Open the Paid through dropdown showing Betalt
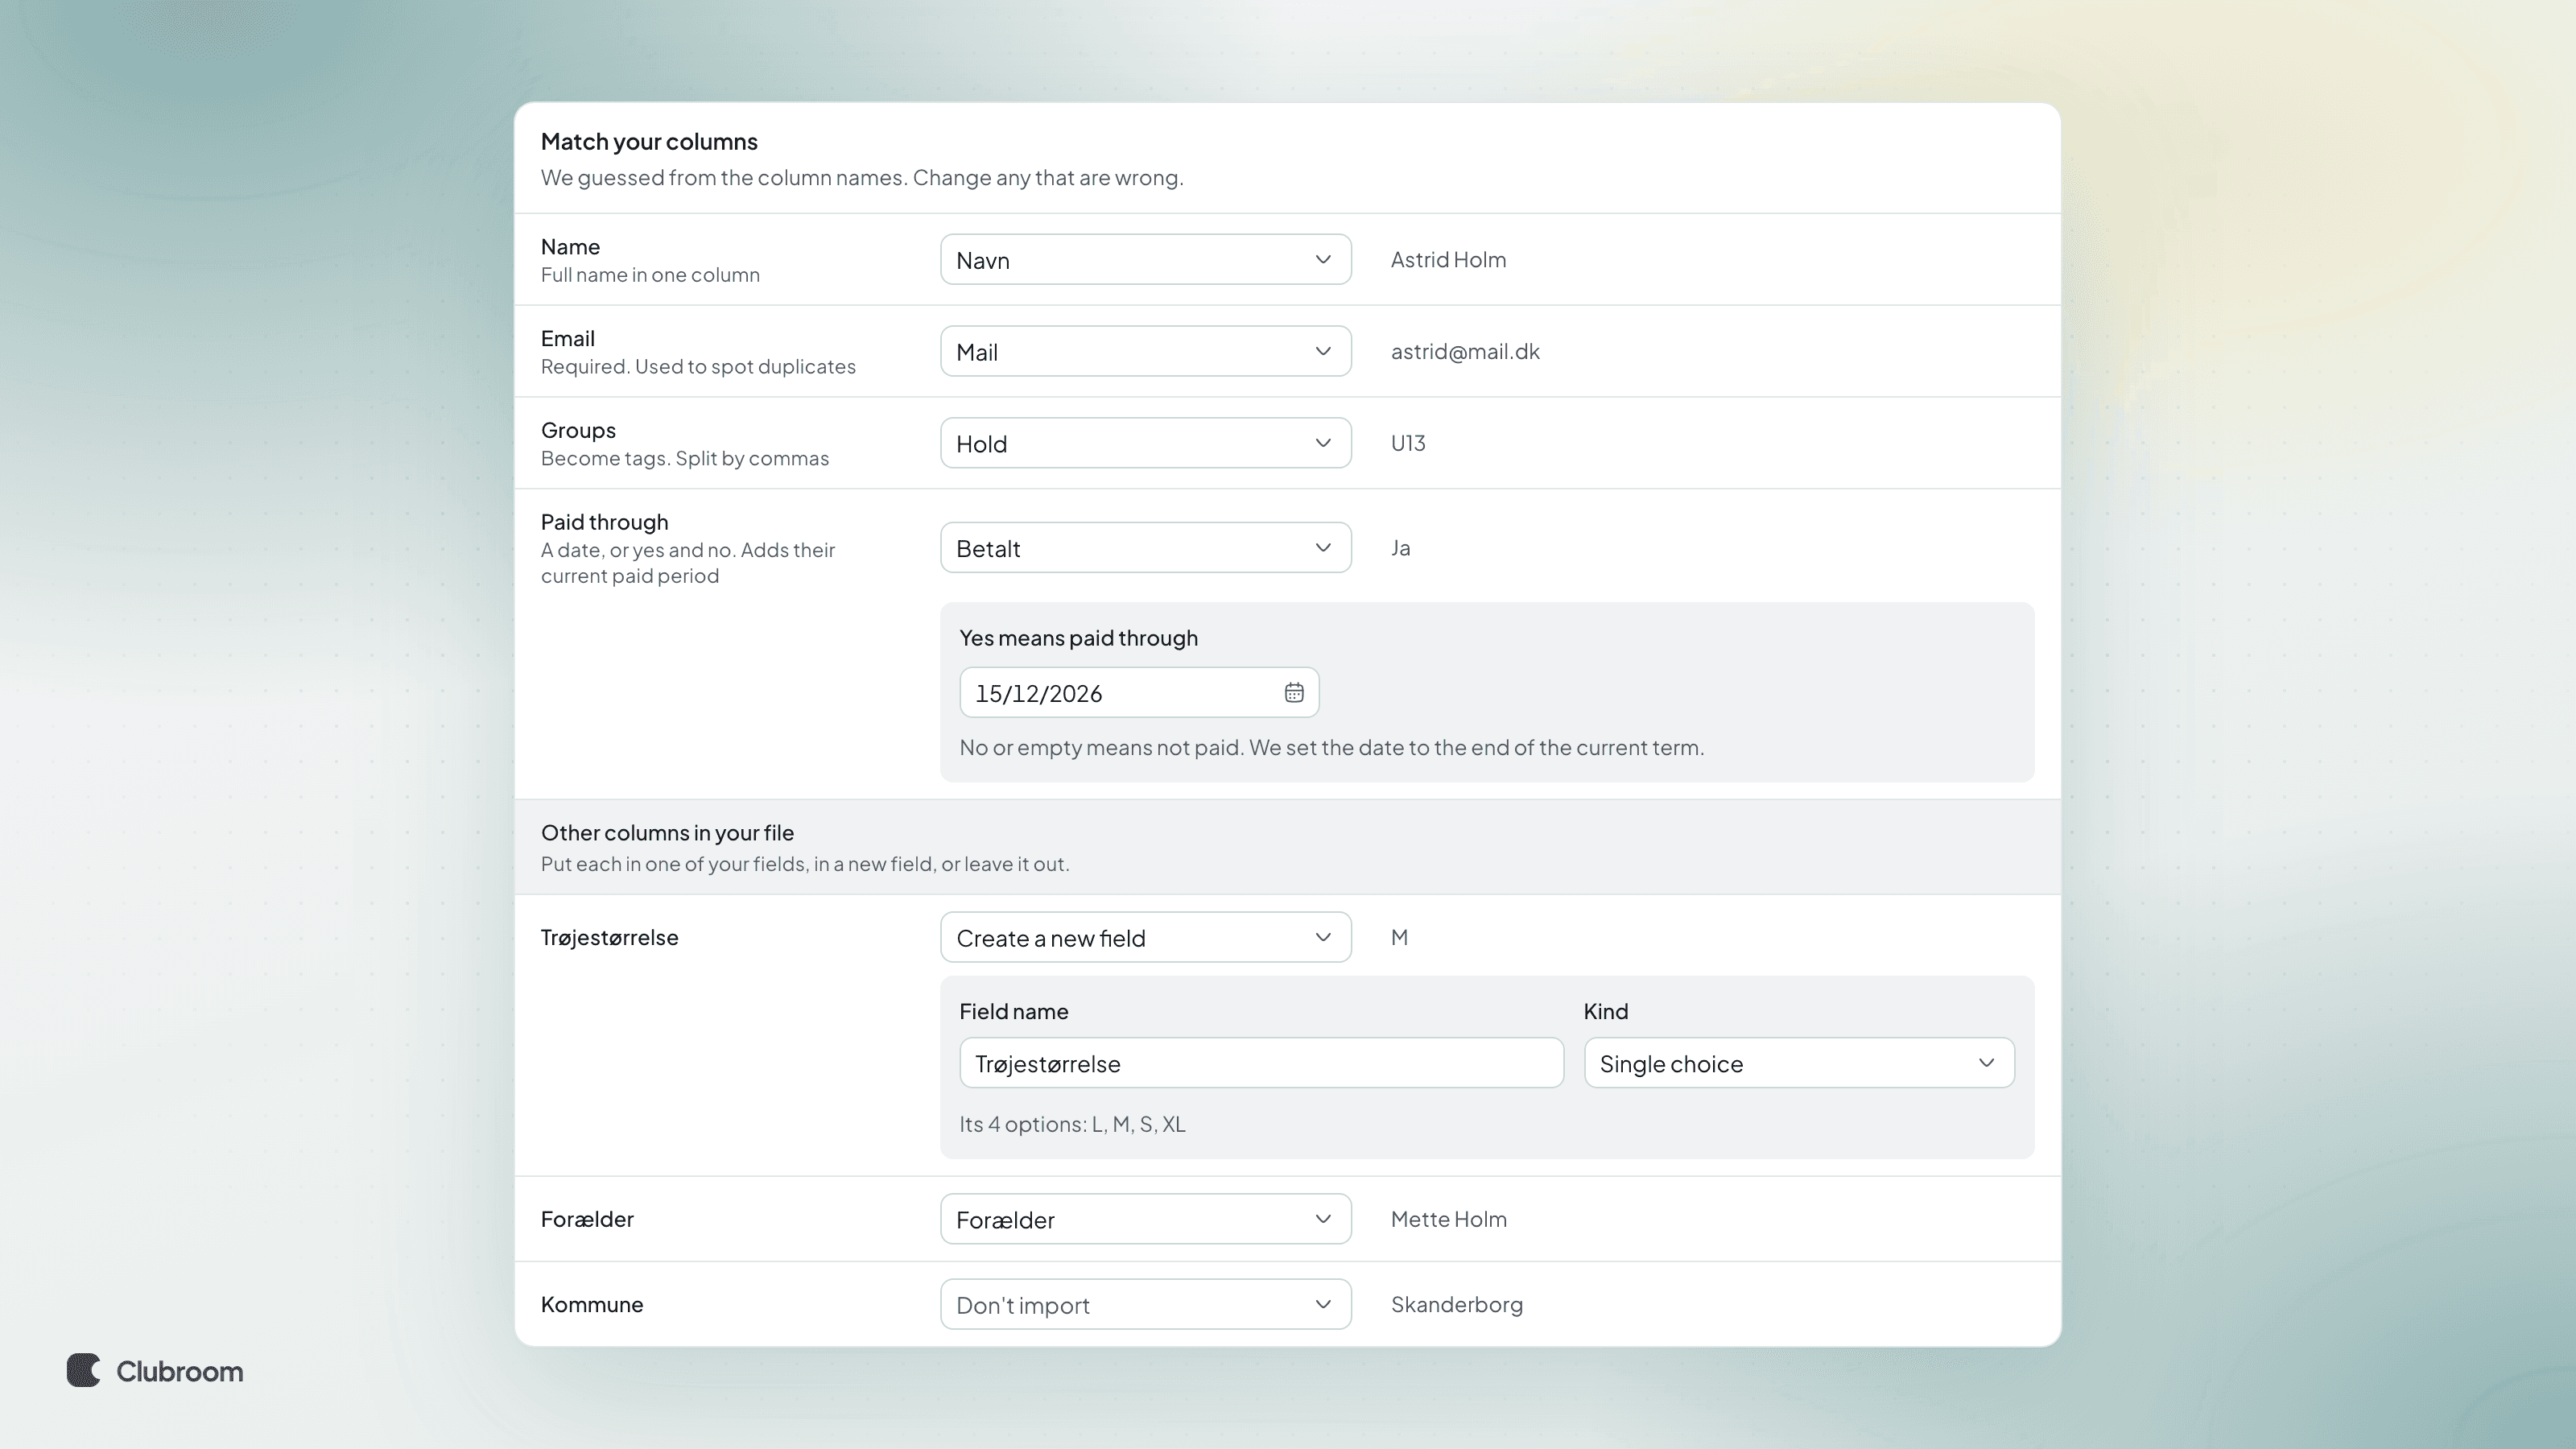Screen dimensions: 2576x1449 click(x=1146, y=548)
